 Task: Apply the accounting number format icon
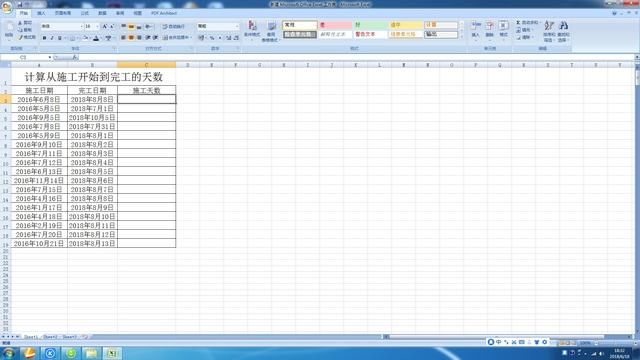tap(201, 38)
